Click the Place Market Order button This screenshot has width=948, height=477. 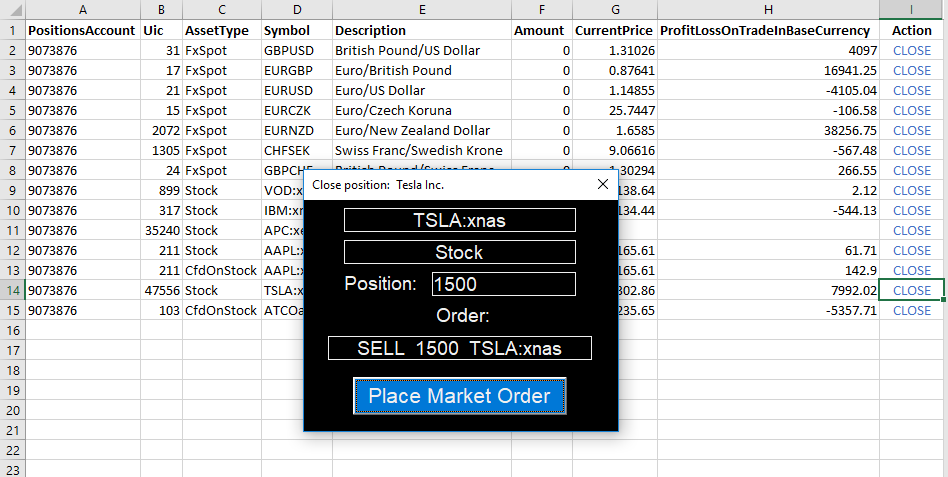pyautogui.click(x=459, y=396)
